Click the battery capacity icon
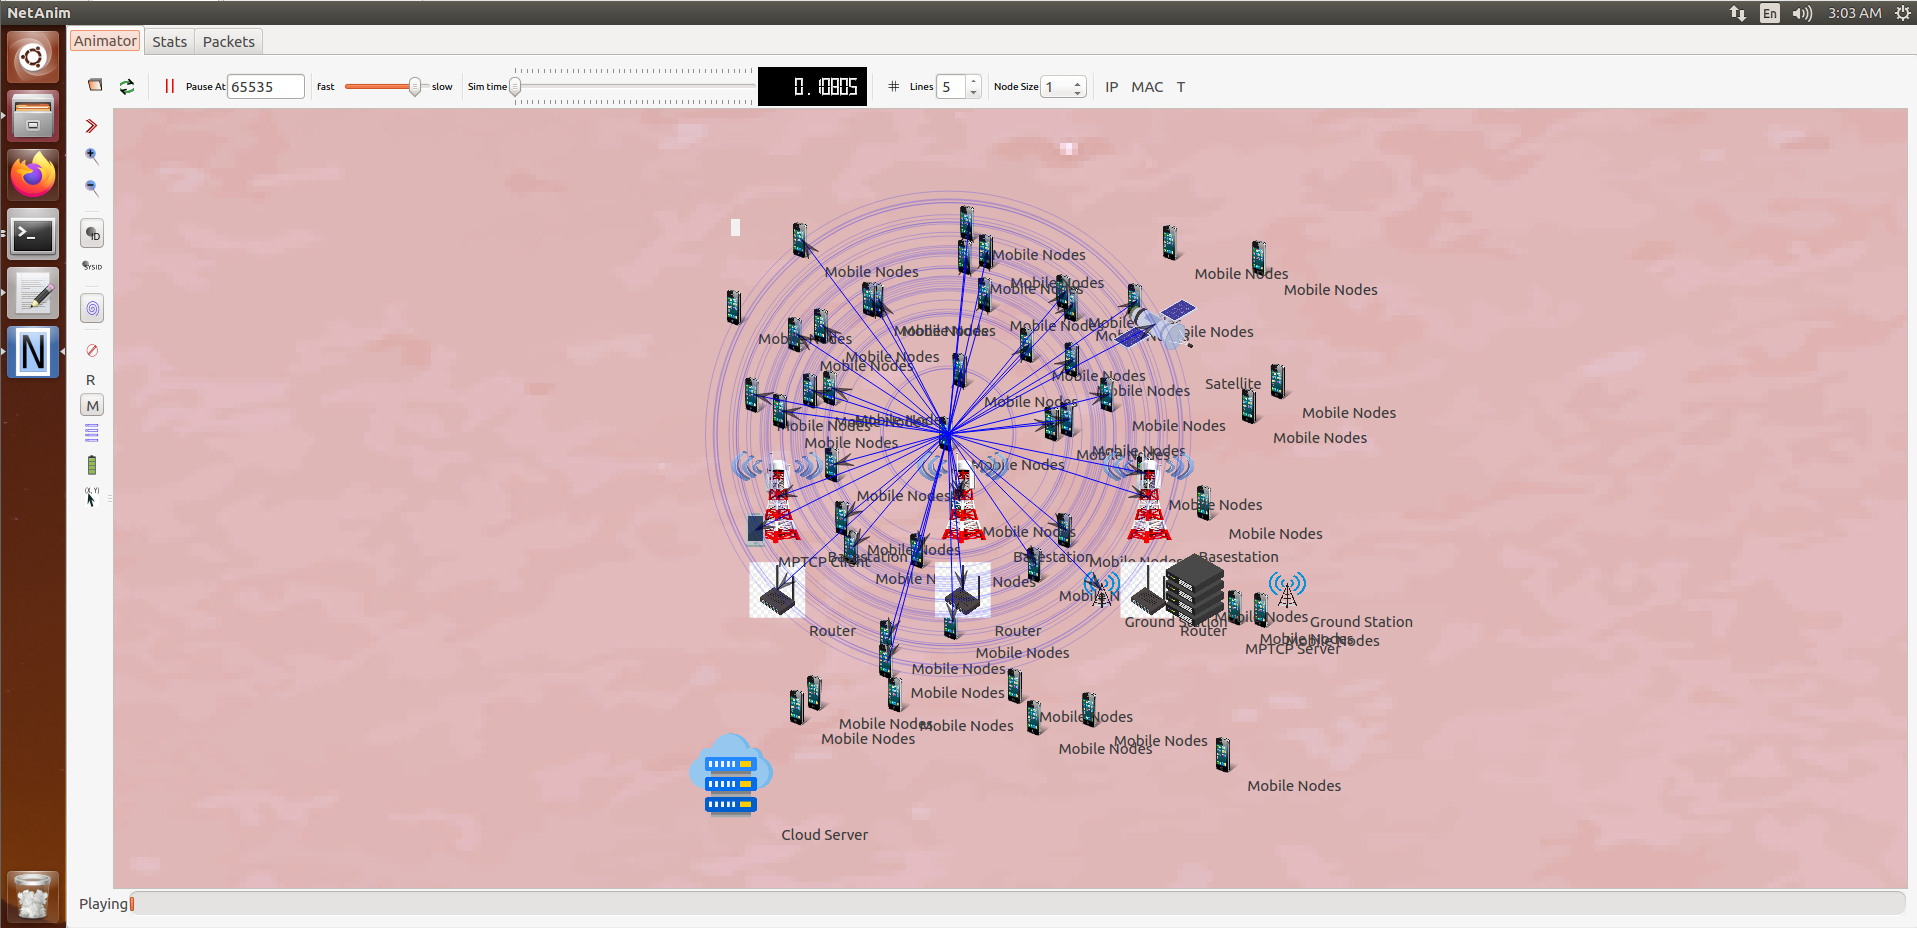 click(92, 465)
